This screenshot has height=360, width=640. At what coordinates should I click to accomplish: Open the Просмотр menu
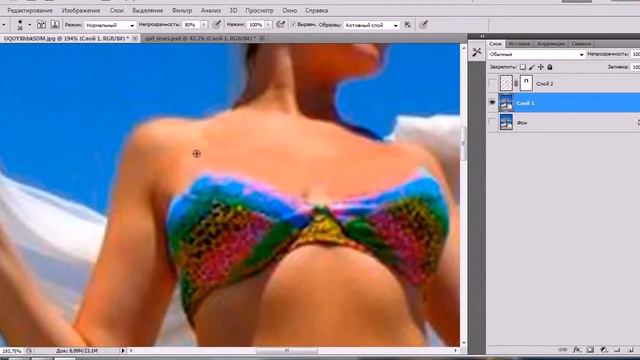259,11
